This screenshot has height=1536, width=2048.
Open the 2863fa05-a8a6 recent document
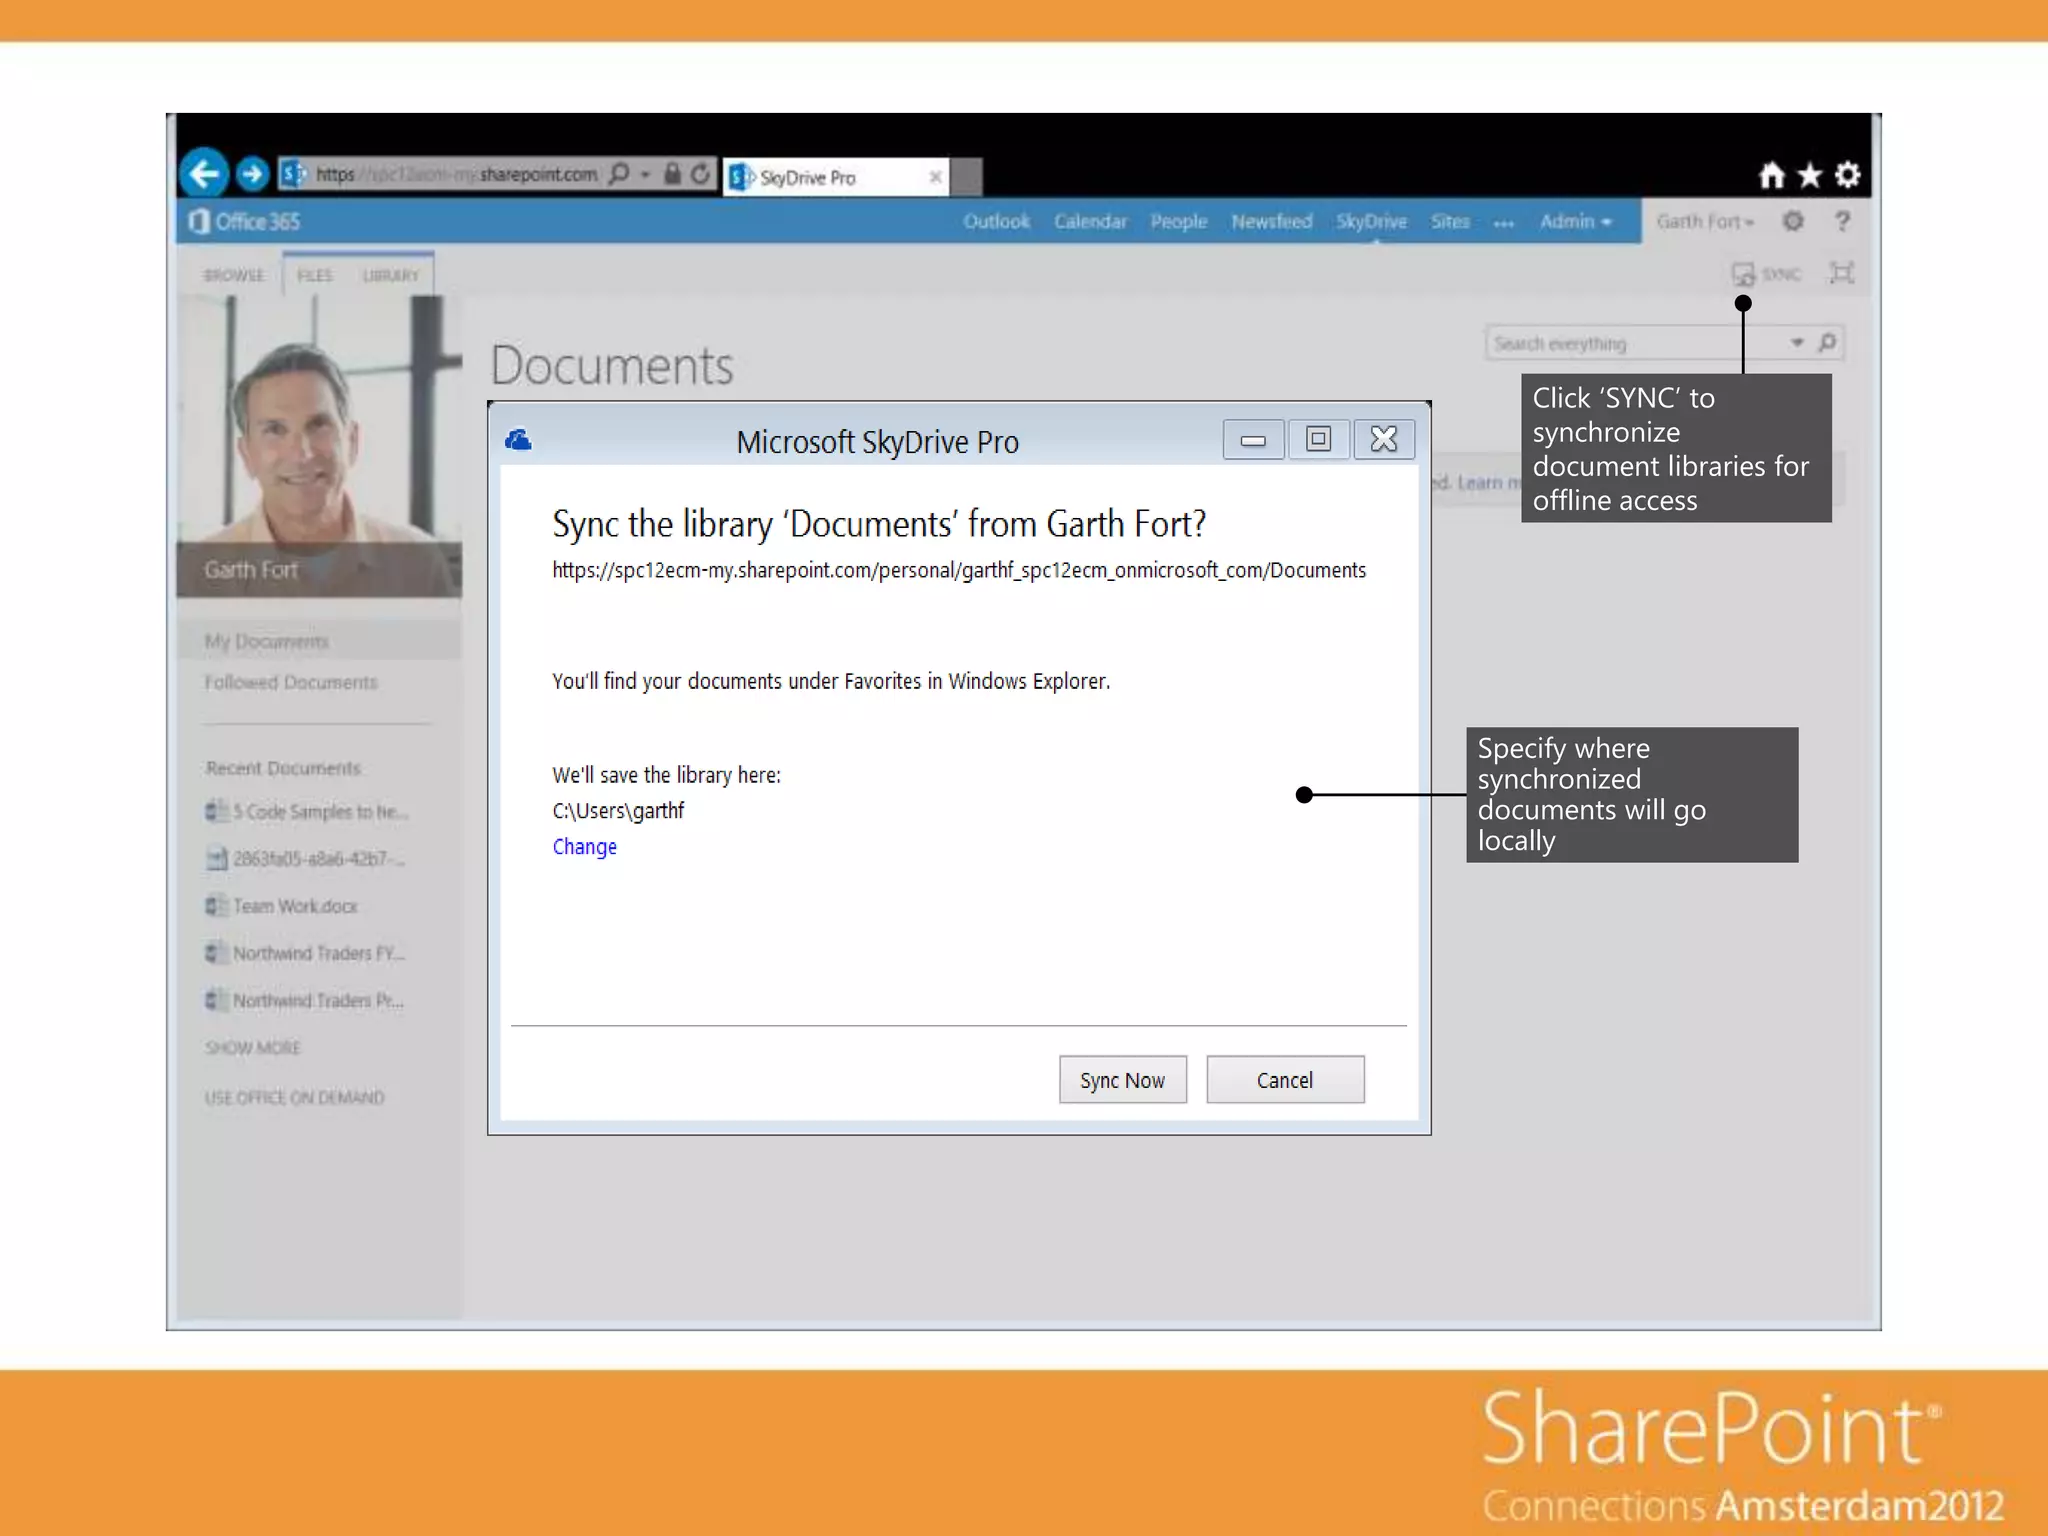[304, 858]
